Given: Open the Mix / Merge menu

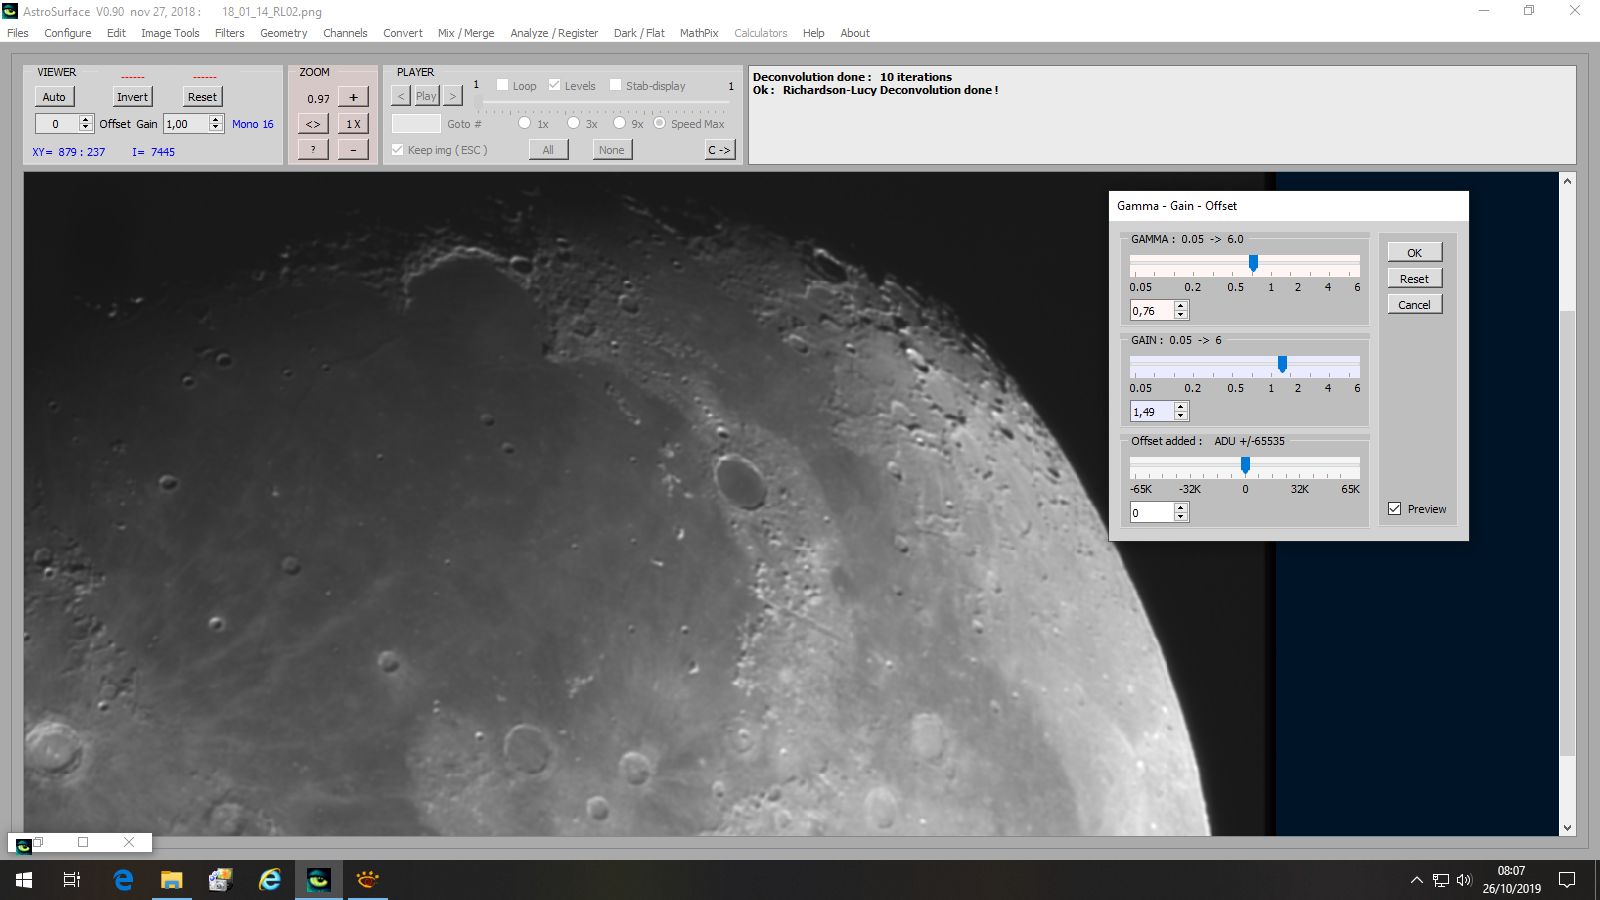Looking at the screenshot, I should coord(465,33).
